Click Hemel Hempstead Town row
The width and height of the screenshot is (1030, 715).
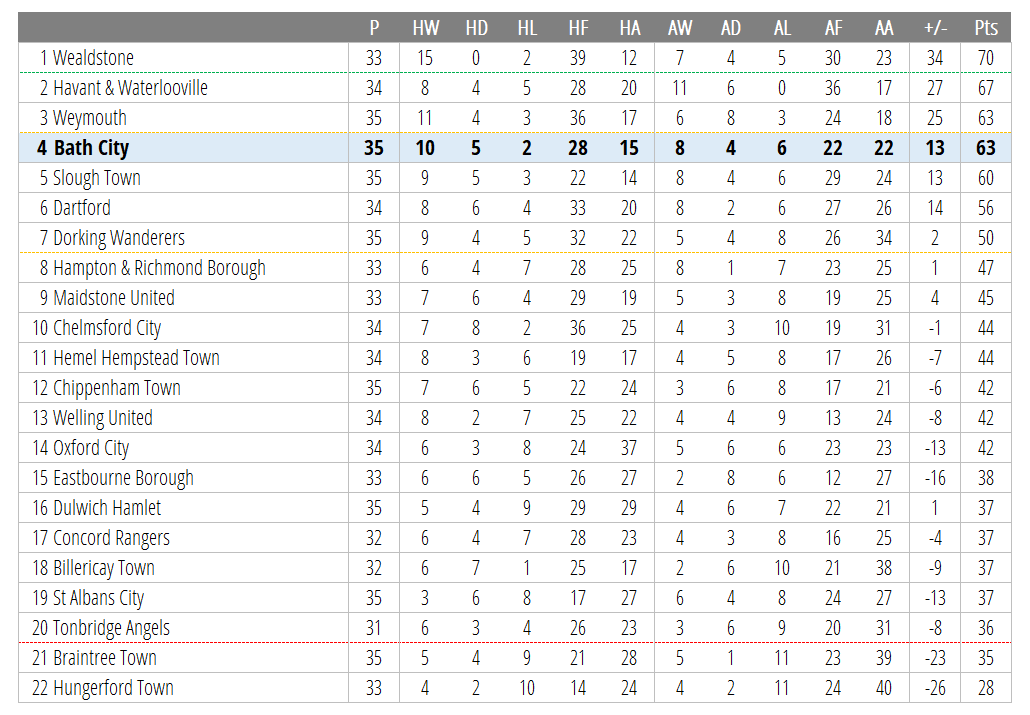[x=514, y=358]
